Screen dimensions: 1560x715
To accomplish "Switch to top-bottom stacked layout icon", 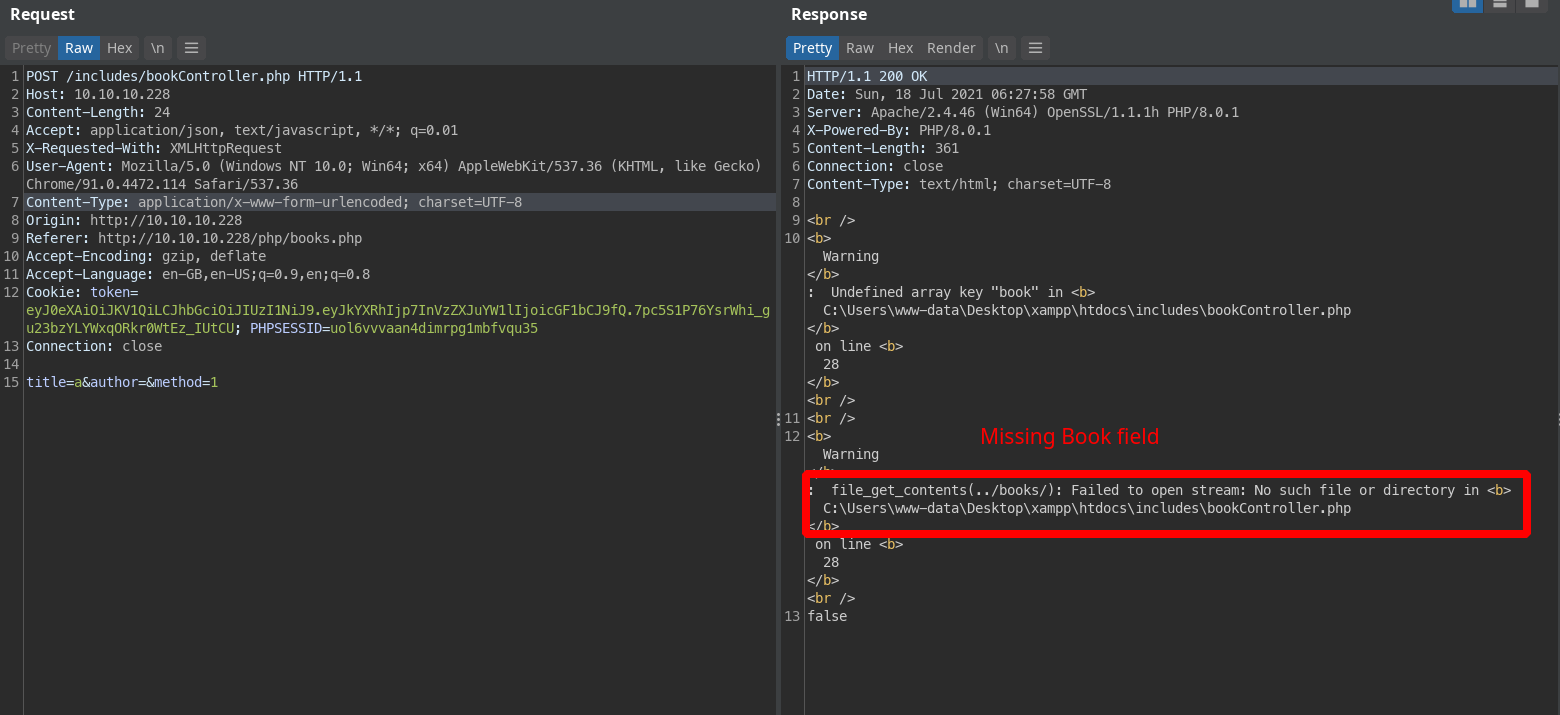I will (1500, 4).
